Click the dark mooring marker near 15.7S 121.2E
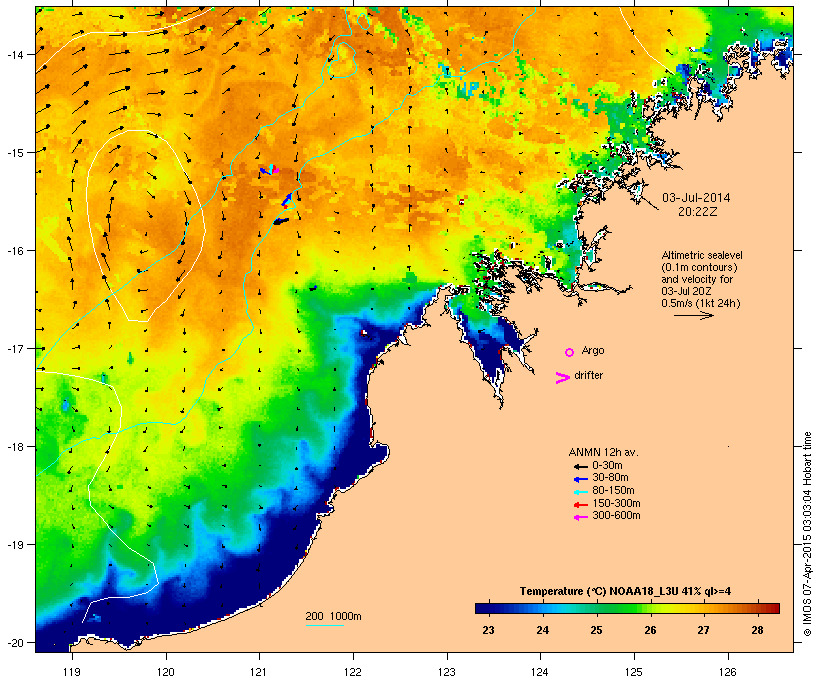Viewport: 820px width, 680px height. (281, 221)
